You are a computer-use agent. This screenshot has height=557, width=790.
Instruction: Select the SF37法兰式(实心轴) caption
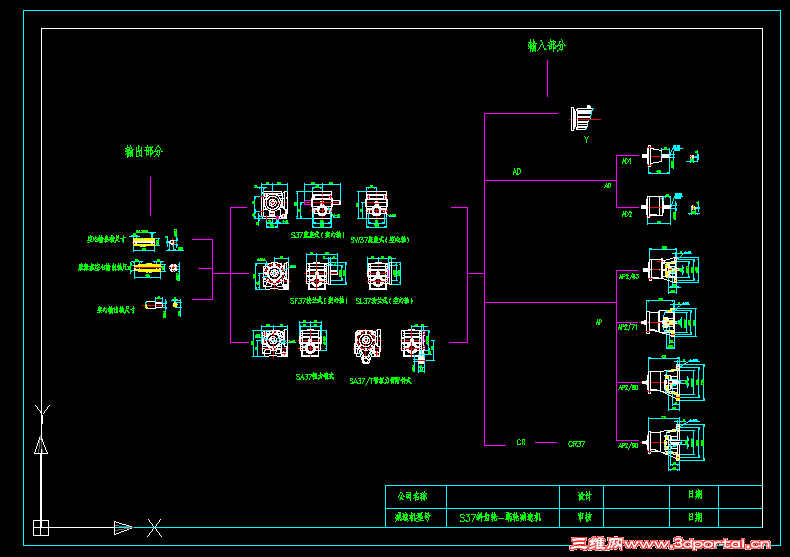(x=318, y=301)
